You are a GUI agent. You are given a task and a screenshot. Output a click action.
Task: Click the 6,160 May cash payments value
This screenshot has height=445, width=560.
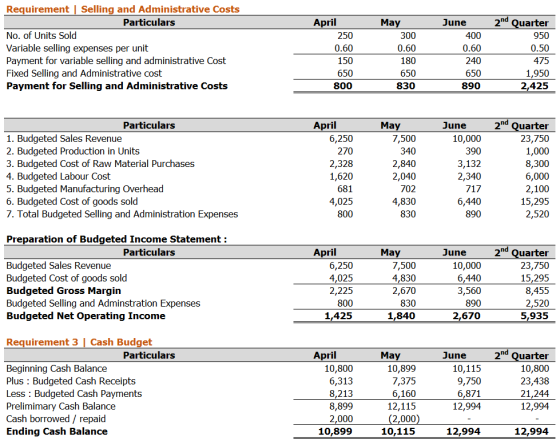404,394
